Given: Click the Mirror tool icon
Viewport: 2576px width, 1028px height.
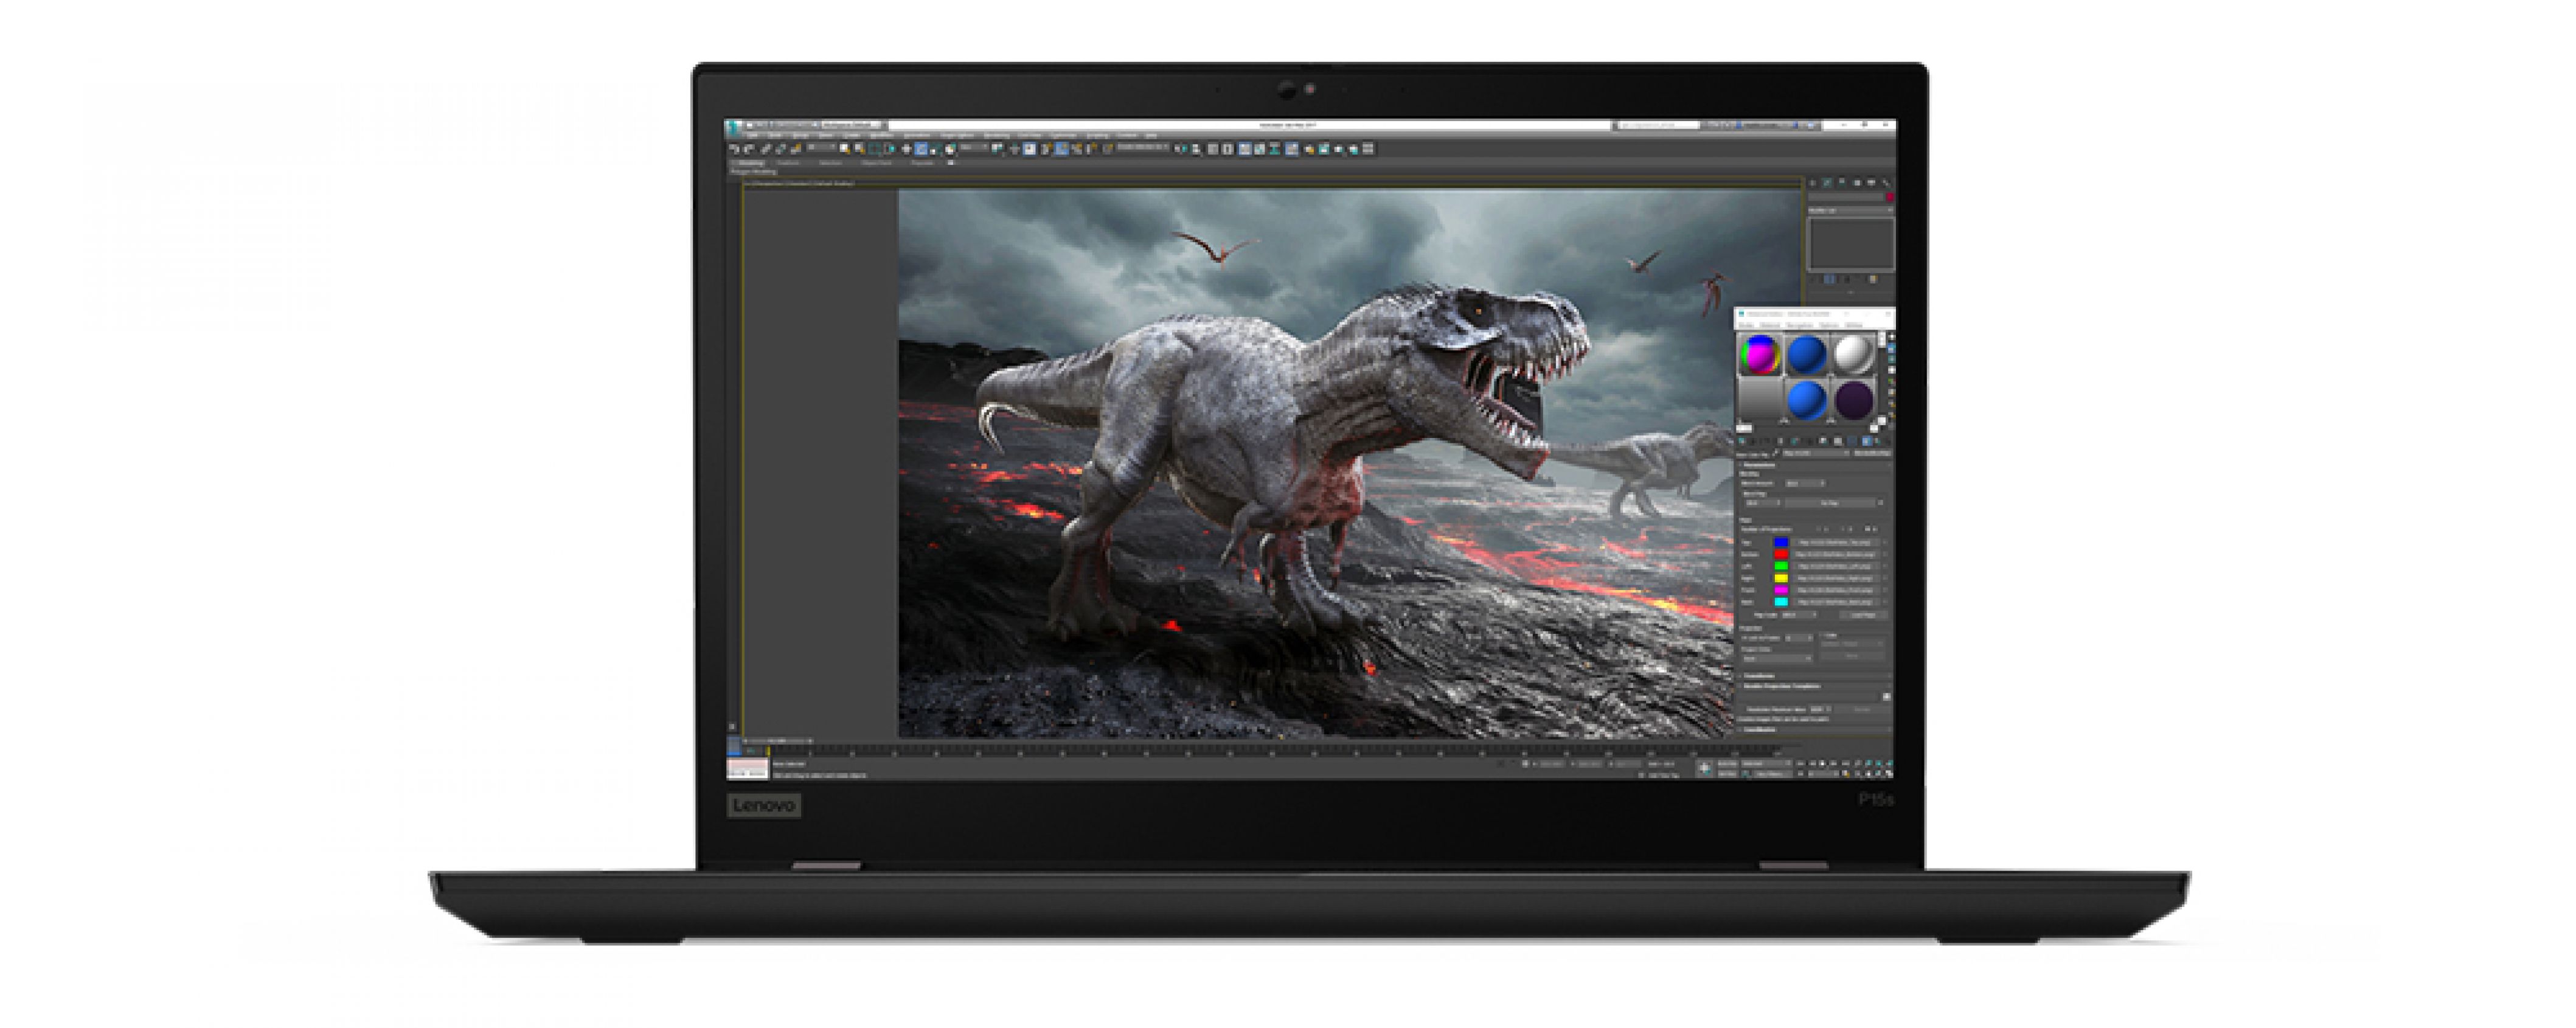Looking at the screenshot, I should pos(1182,149).
